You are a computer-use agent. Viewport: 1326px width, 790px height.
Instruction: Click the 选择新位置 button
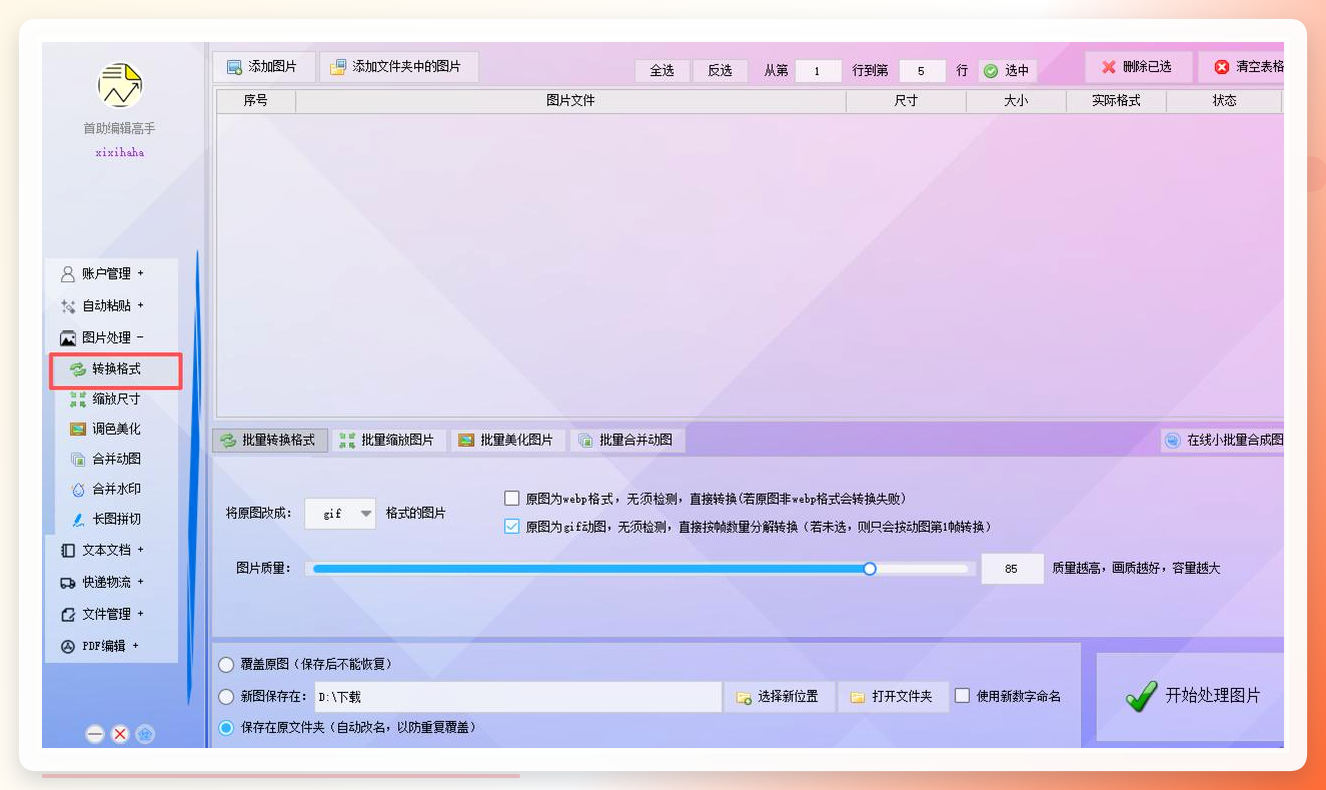coord(779,696)
